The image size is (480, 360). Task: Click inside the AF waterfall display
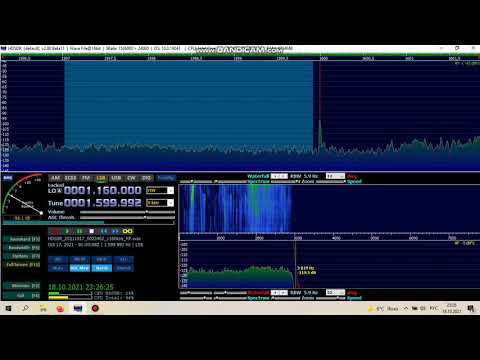[236, 208]
